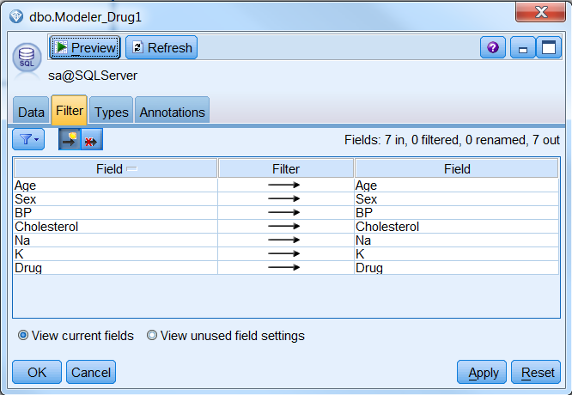Click the include fields by default icon
The image size is (572, 395).
(x=69, y=139)
